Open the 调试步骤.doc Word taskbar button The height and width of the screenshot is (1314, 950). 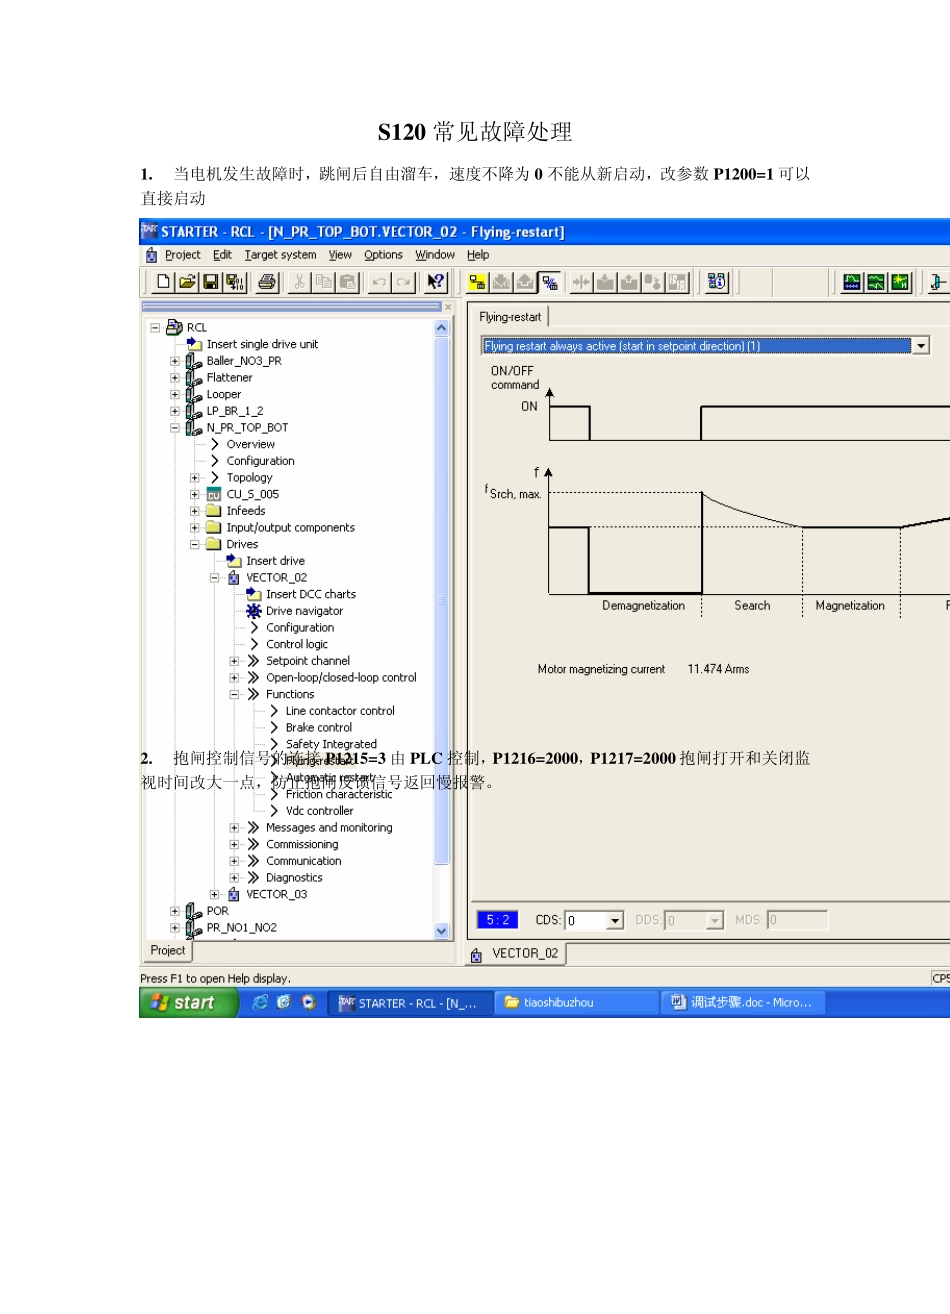[745, 1002]
